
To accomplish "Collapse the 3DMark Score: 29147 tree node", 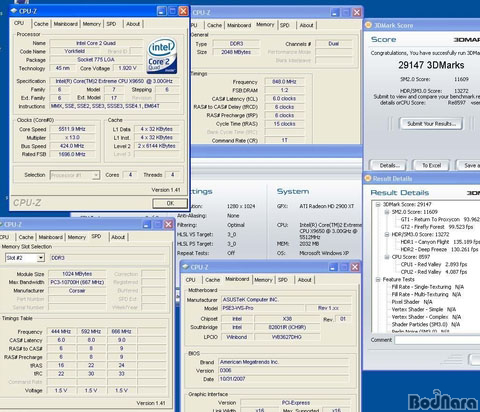I will pos(378,204).
